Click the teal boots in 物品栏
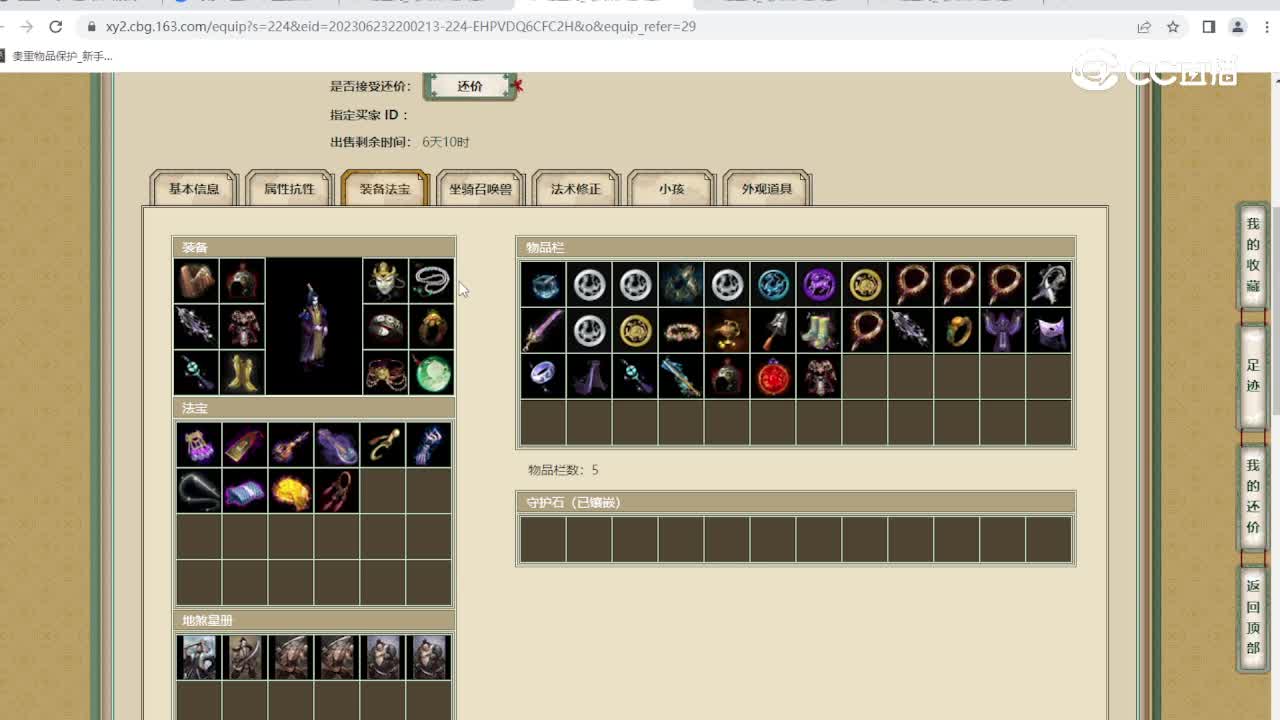The height and width of the screenshot is (720, 1280). [819, 331]
